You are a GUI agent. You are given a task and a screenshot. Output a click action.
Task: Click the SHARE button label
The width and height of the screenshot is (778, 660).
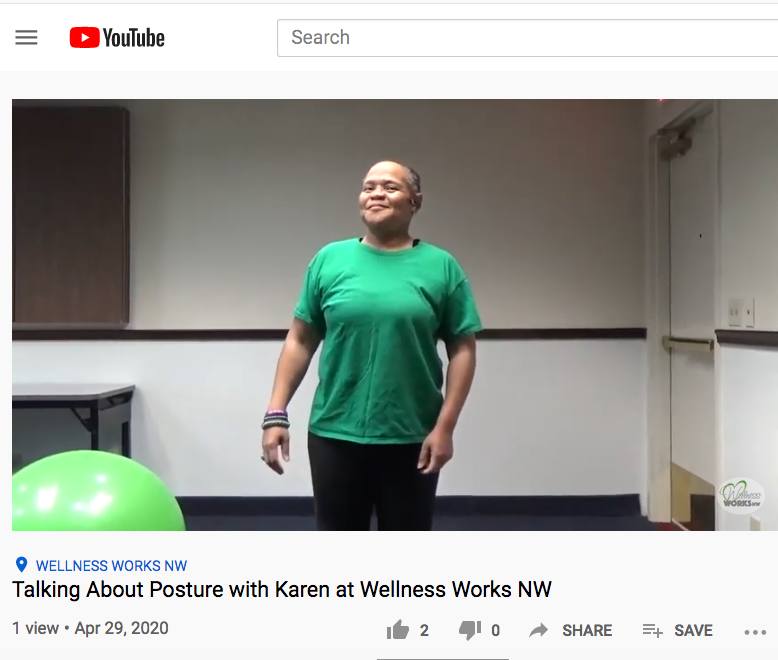tap(587, 630)
